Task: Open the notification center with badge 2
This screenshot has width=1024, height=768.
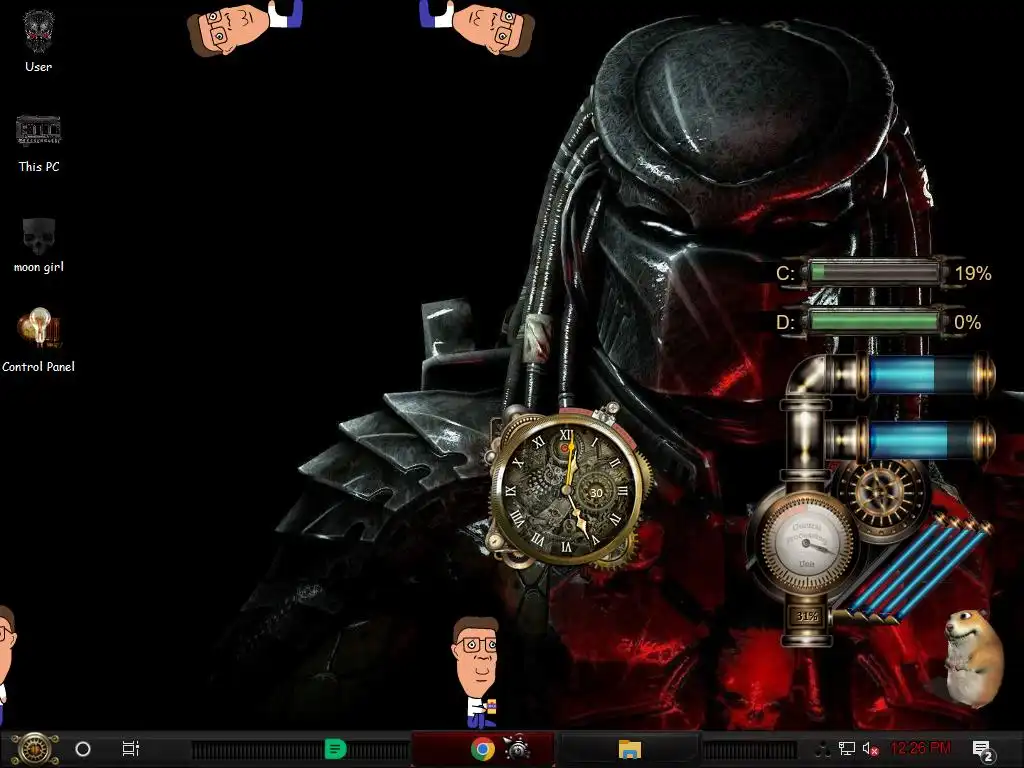Action: pyautogui.click(x=983, y=750)
